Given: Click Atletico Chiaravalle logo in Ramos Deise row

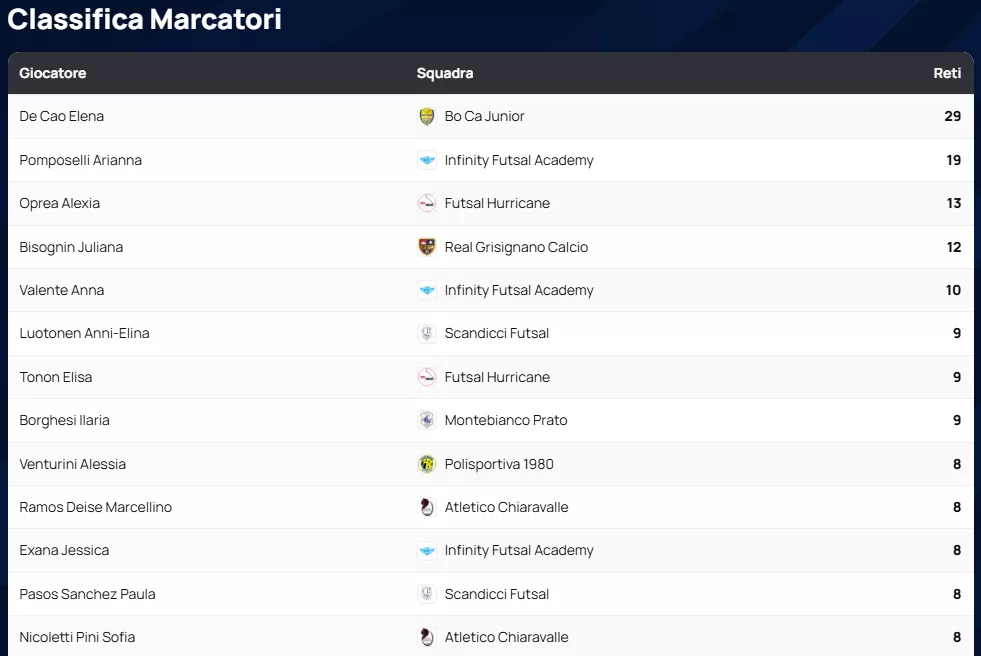Looking at the screenshot, I should 427,508.
